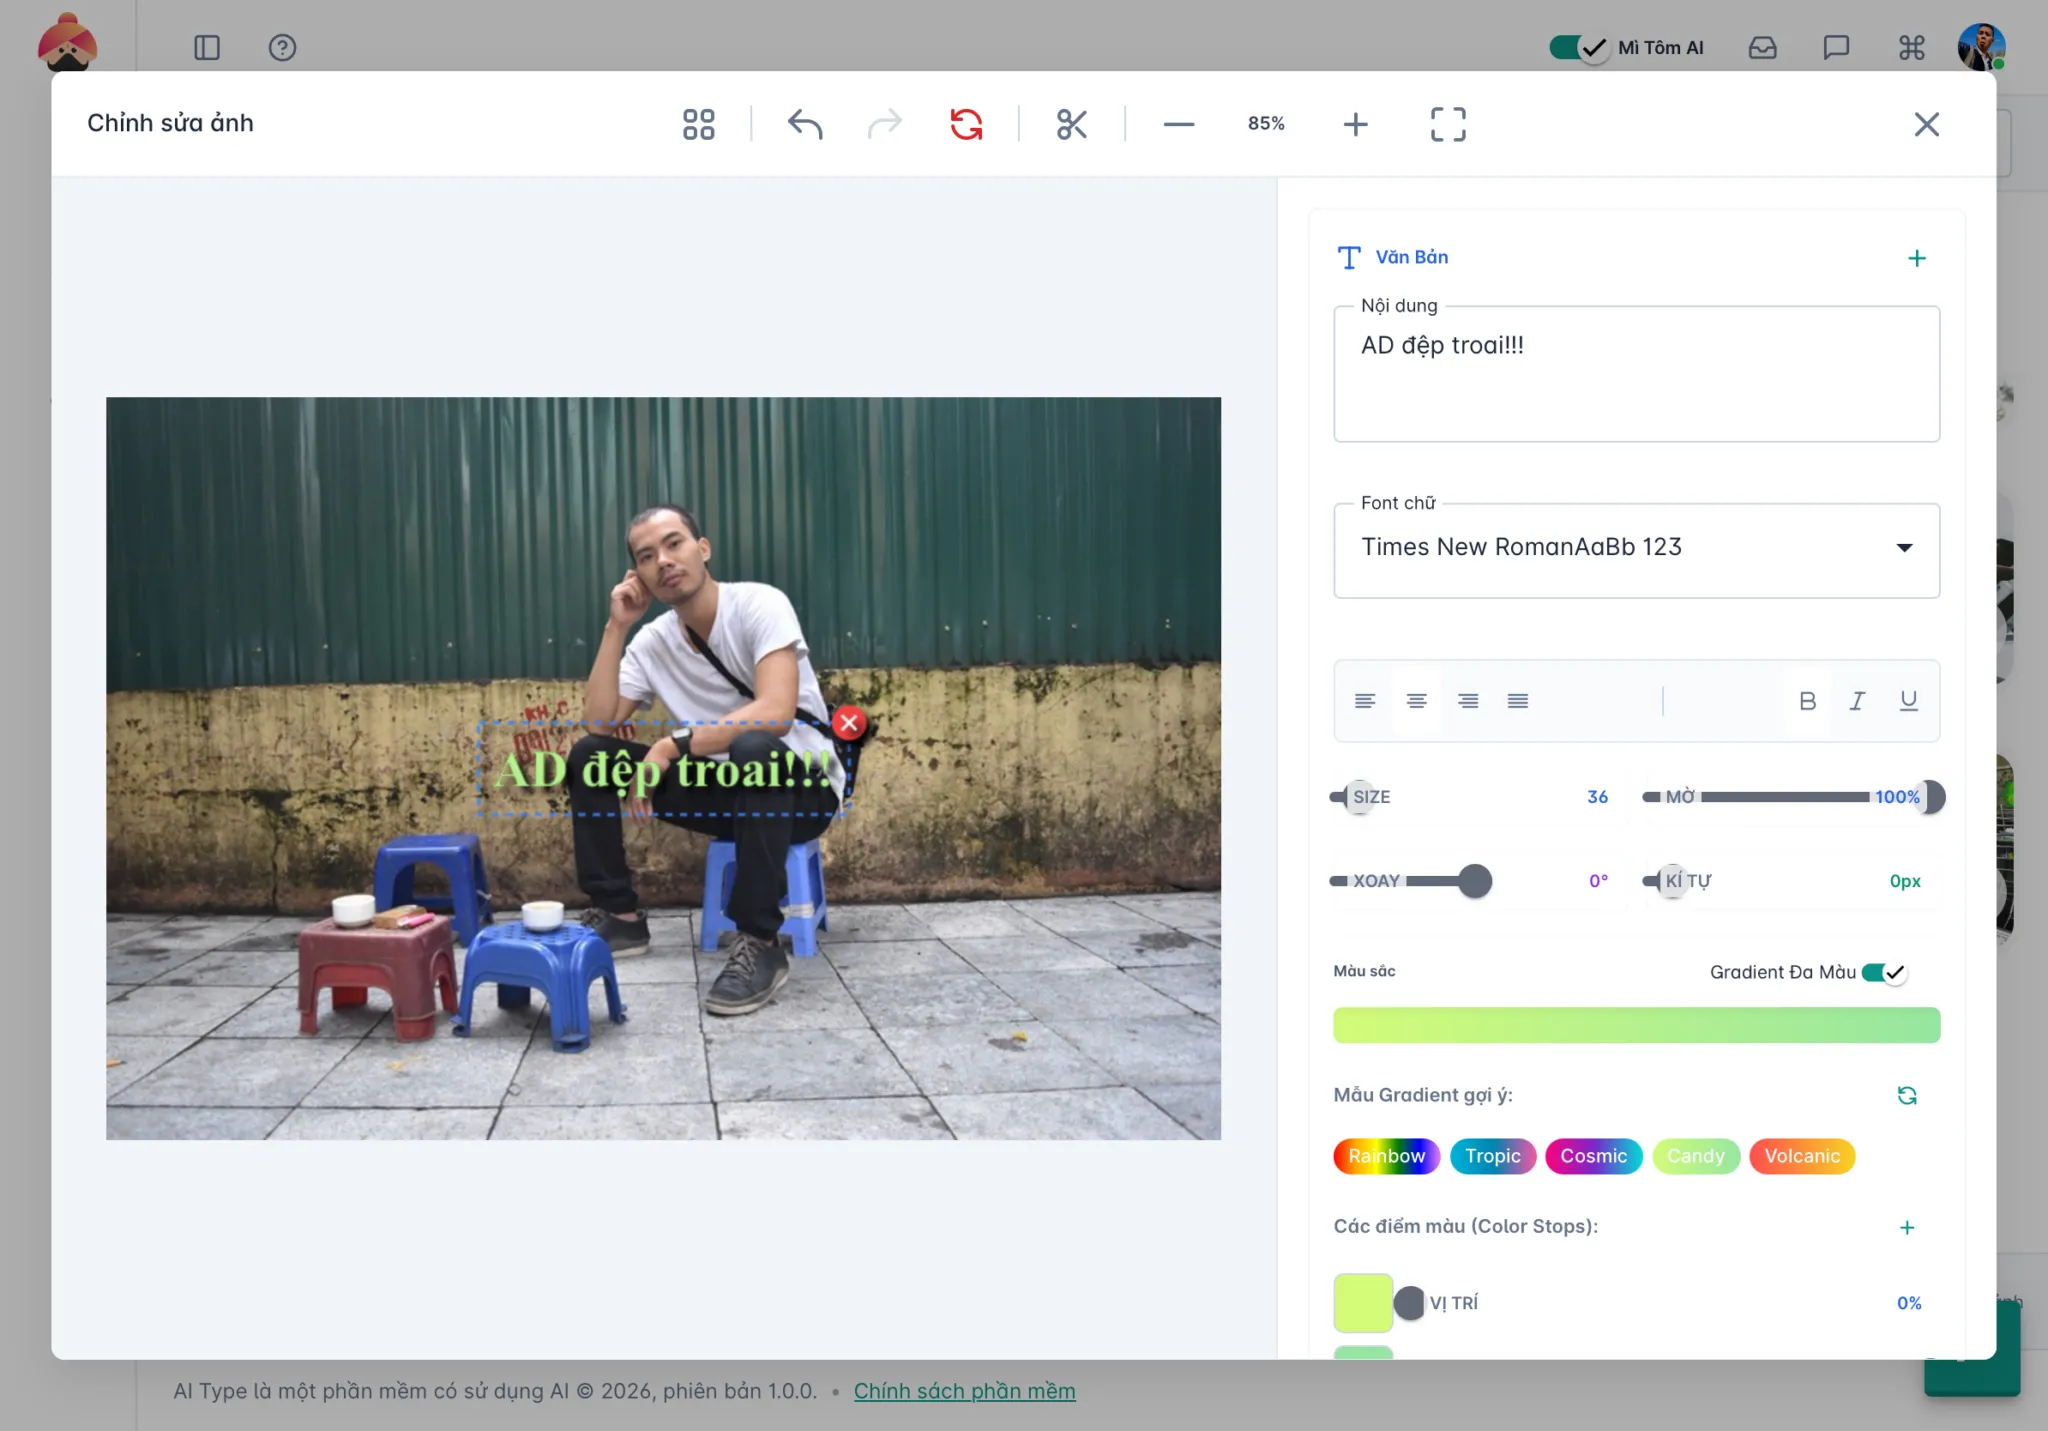2048x1431 pixels.
Task: Click the gradient preview color bar
Action: 1636,1025
